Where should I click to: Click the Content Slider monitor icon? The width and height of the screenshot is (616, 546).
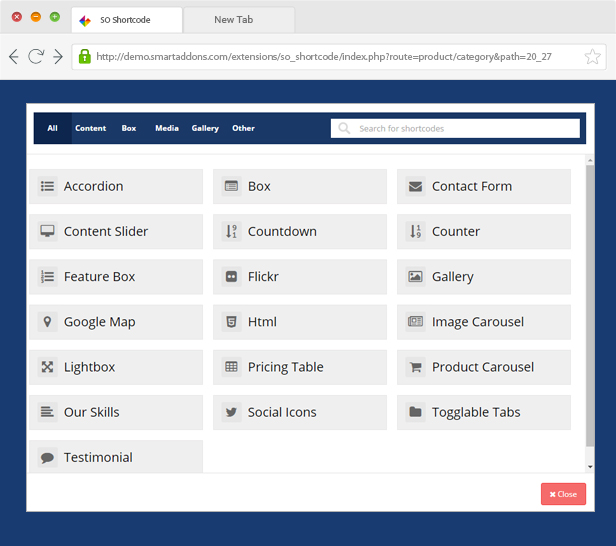coord(47,231)
